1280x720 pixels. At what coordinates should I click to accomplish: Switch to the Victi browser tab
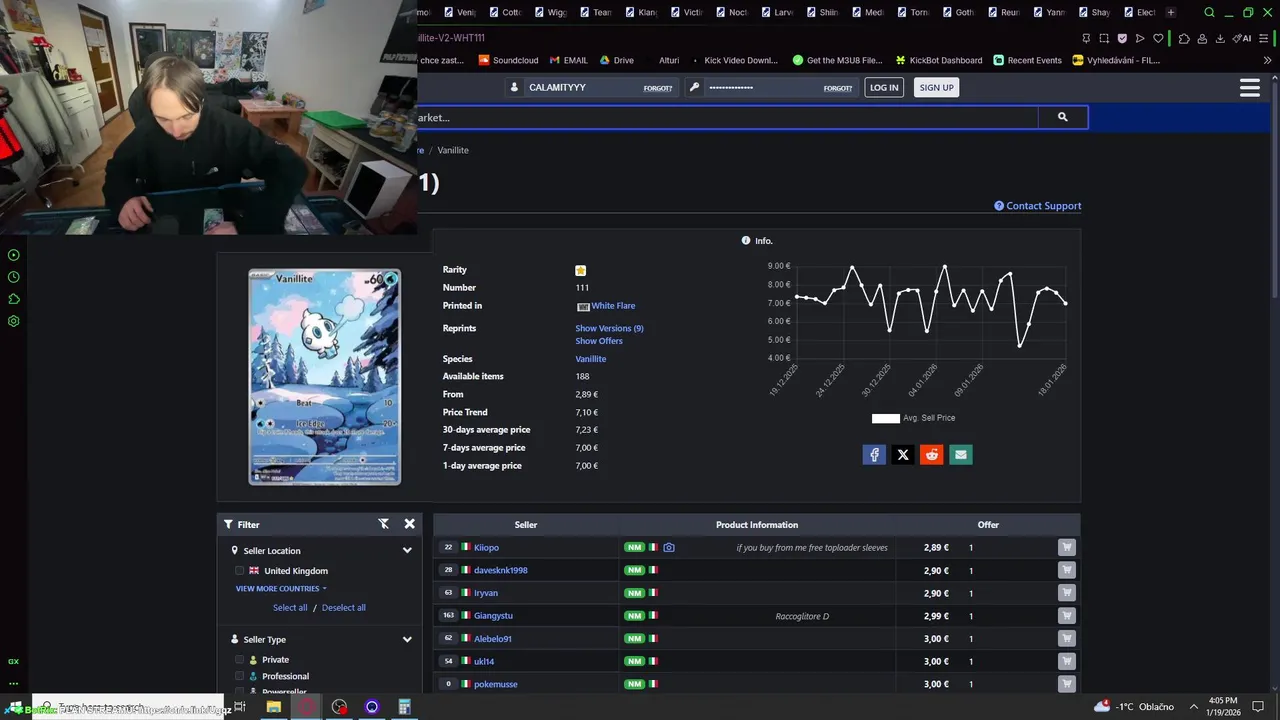[x=686, y=12]
